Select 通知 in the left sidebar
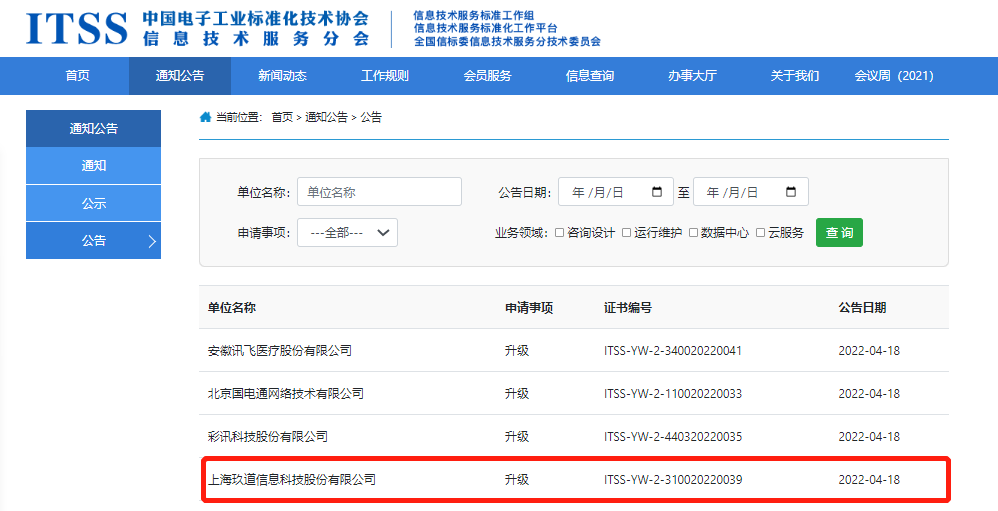The height and width of the screenshot is (511, 998). 94,166
